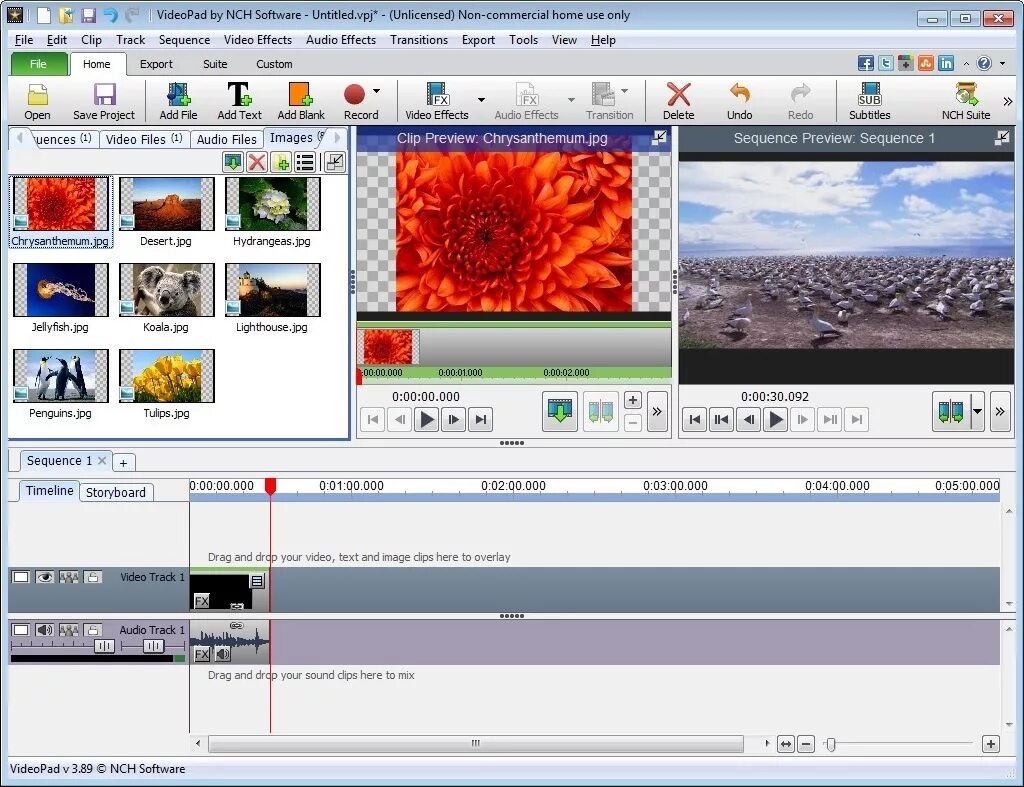Click FX icon on the Video Track 1 clip
This screenshot has width=1024, height=787.
pyautogui.click(x=202, y=601)
